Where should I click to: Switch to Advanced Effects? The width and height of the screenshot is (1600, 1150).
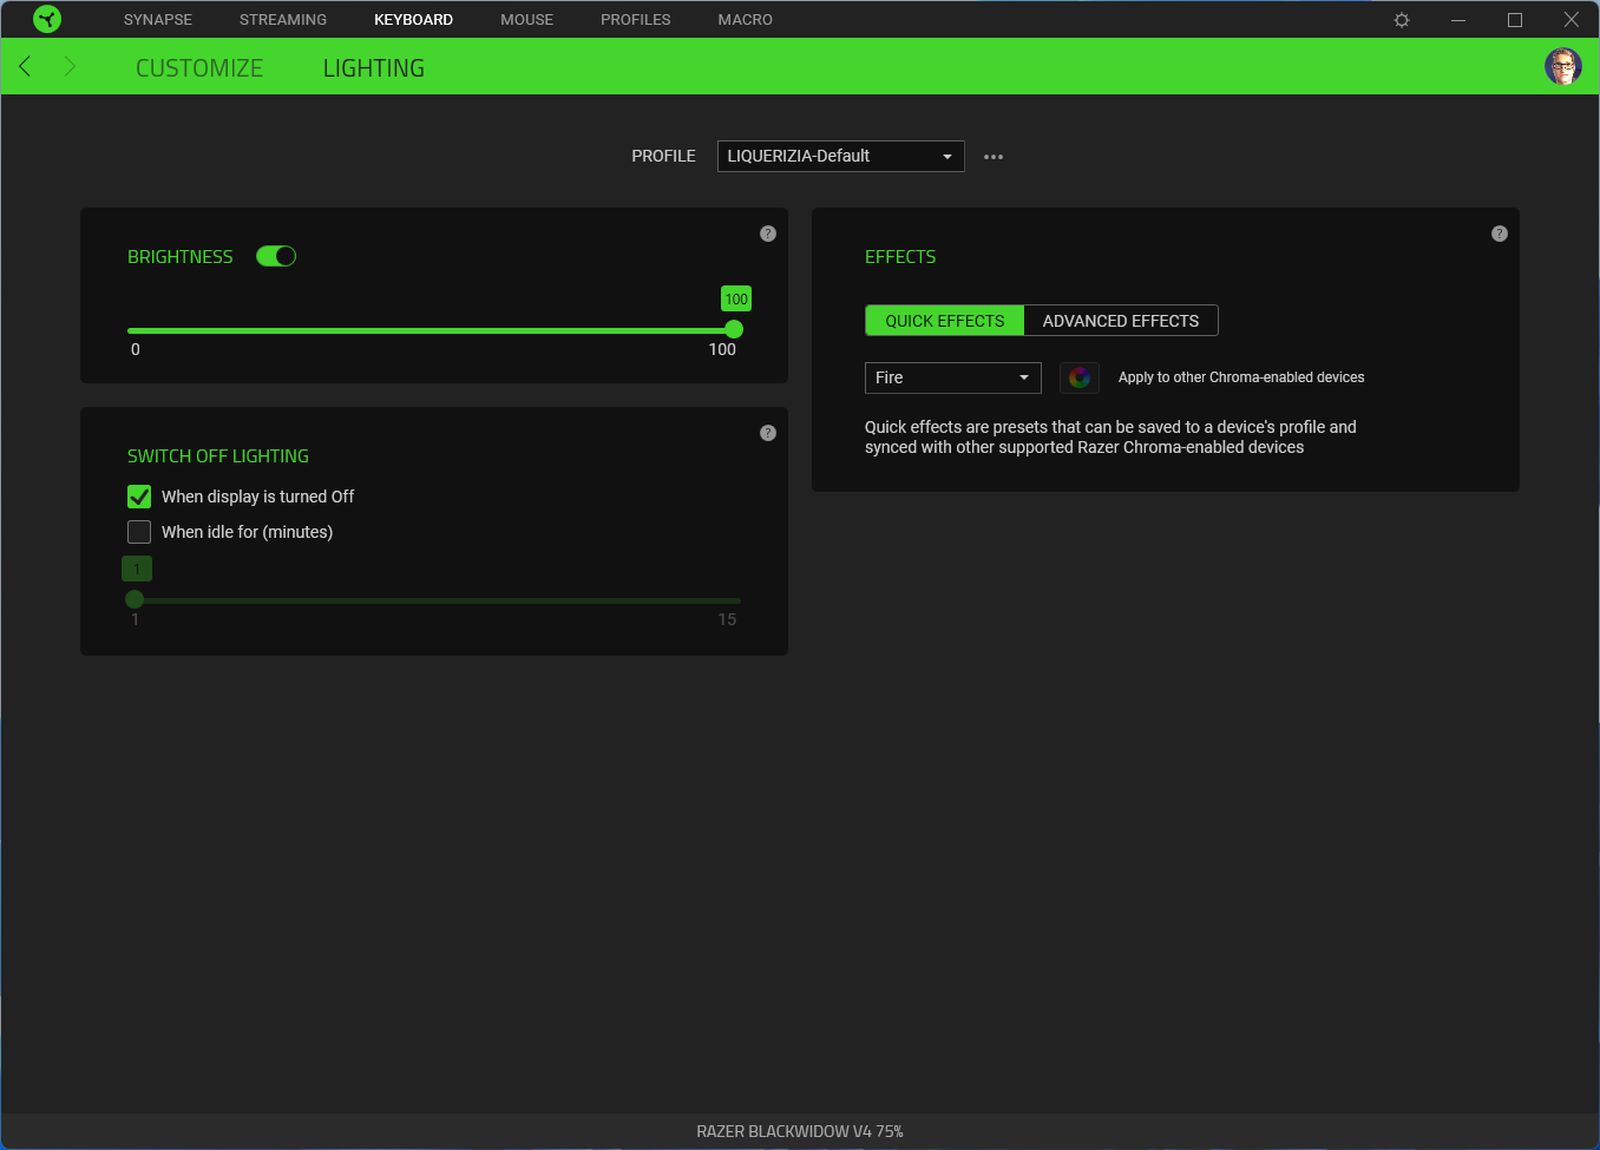(1121, 321)
